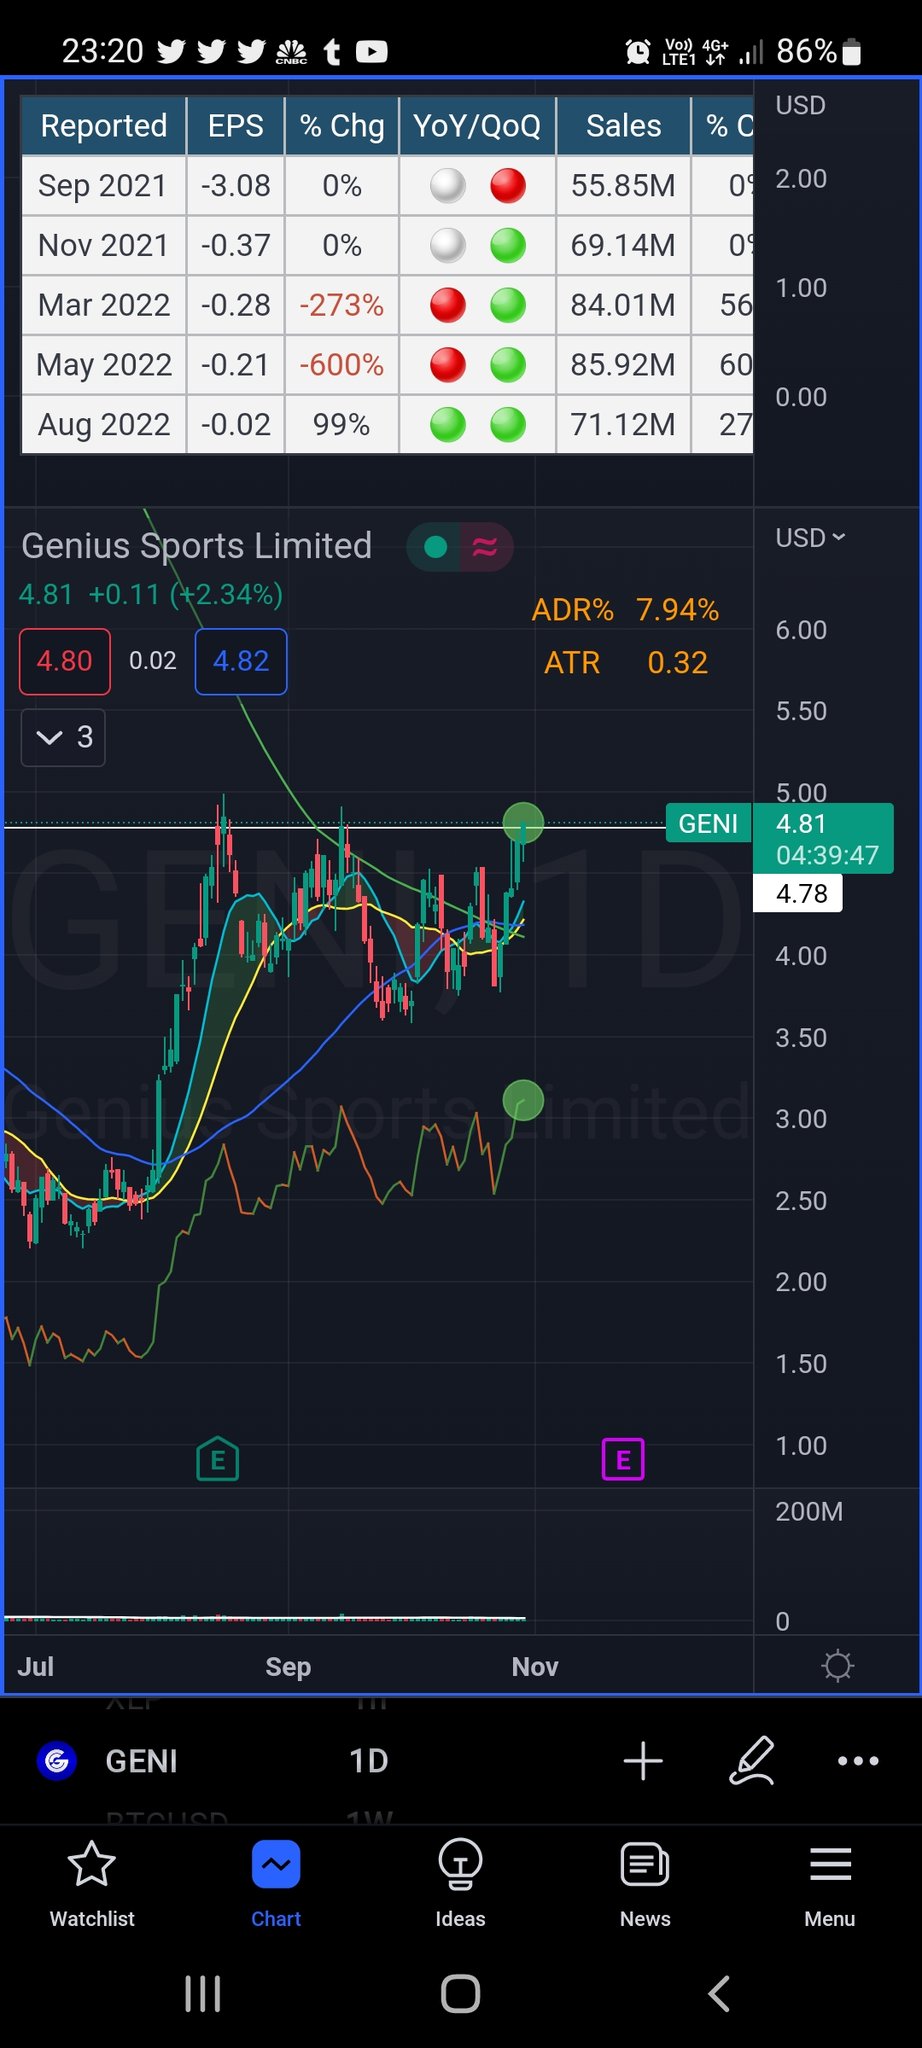Tap green YoY dot in Aug 2022 row
This screenshot has width=922, height=2048.
[x=448, y=425]
